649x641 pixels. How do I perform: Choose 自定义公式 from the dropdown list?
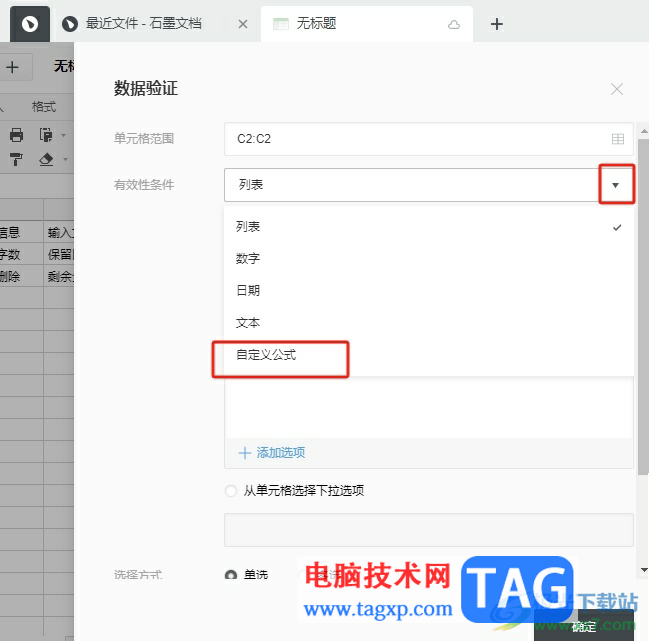tap(429, 355)
